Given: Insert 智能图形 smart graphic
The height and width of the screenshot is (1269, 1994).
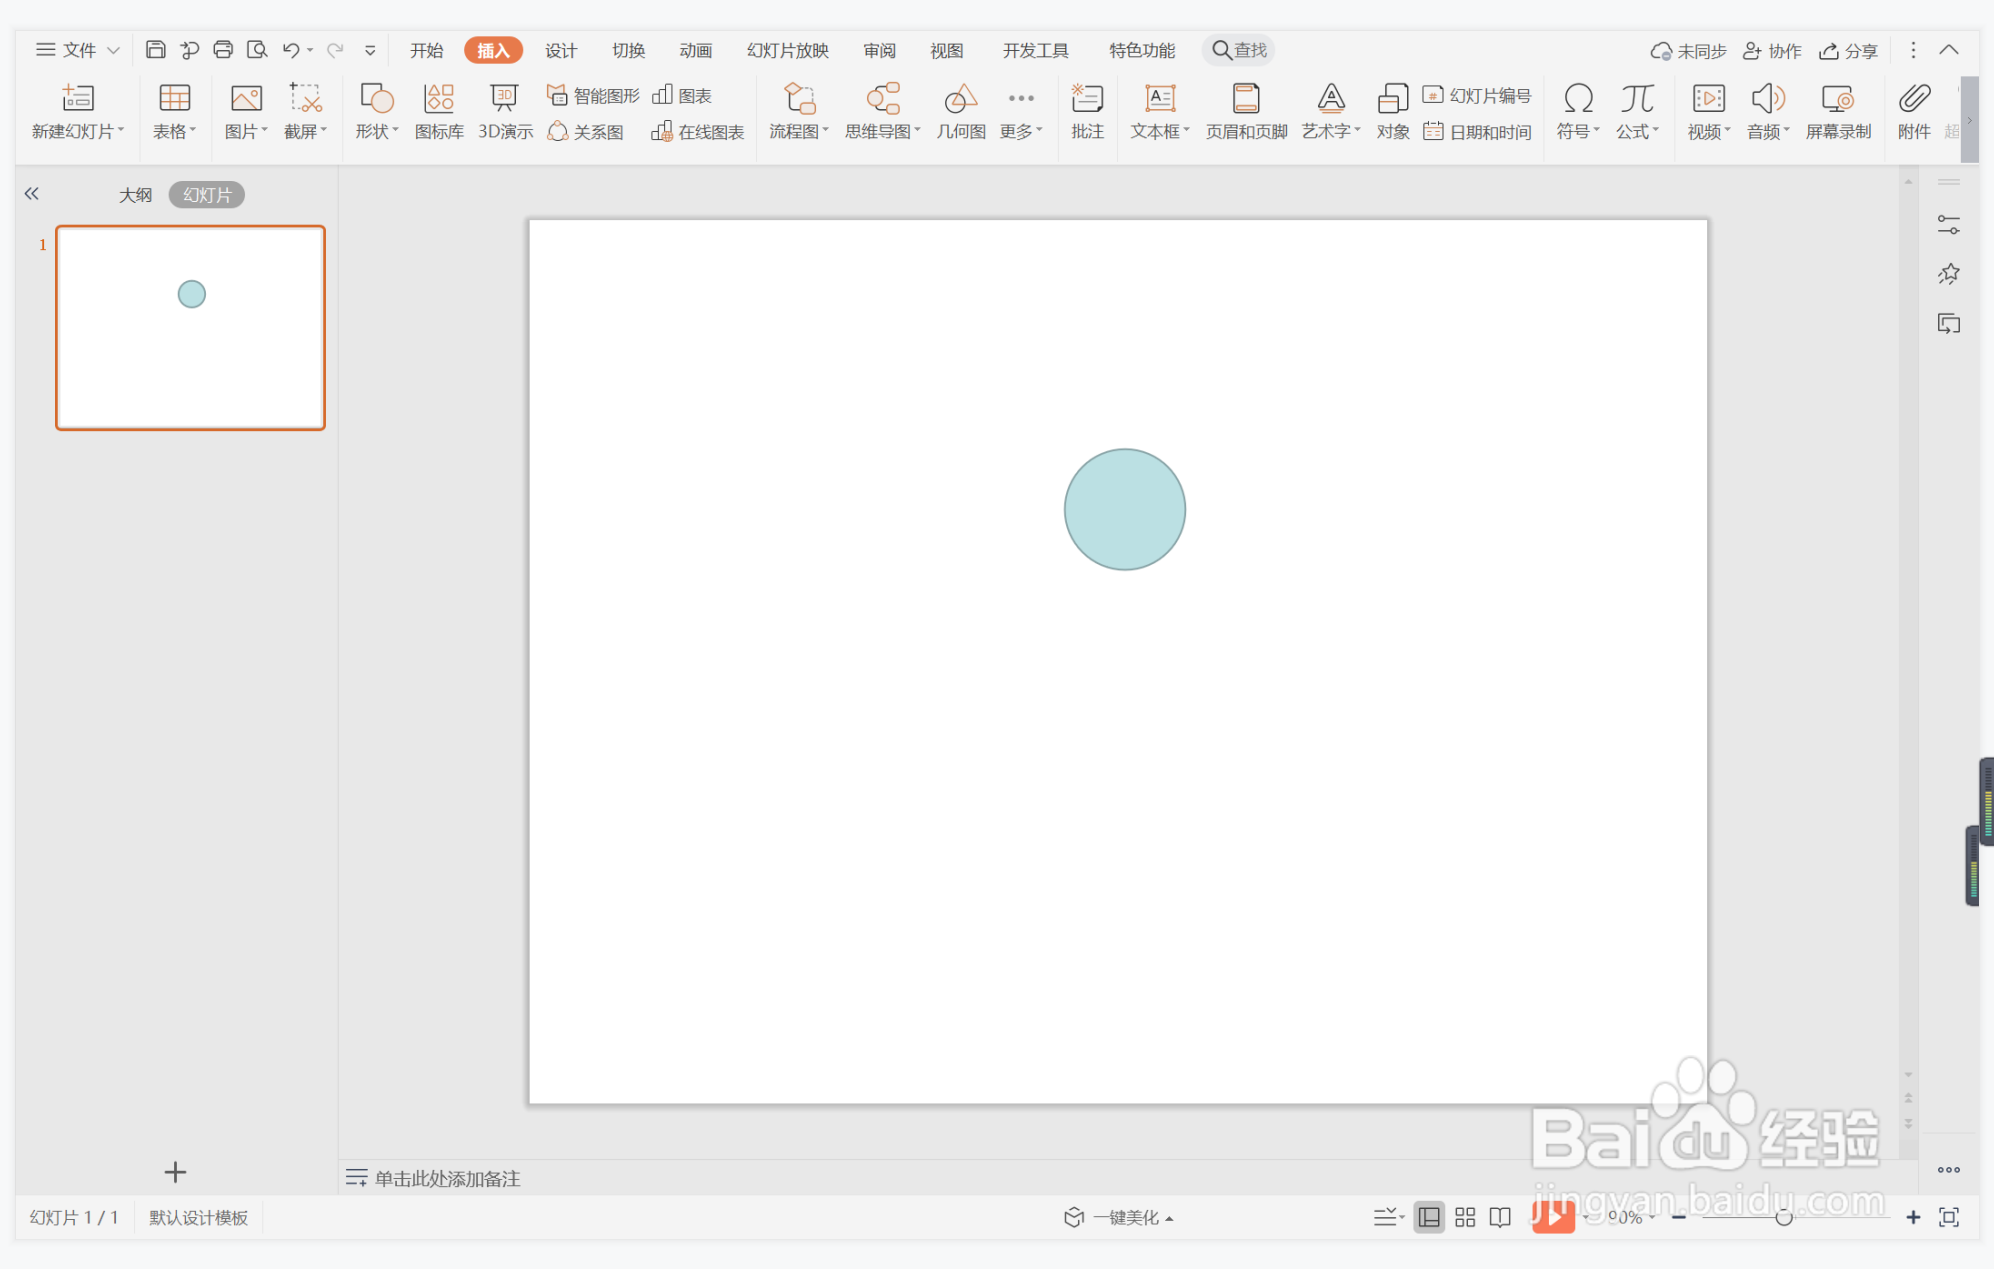Looking at the screenshot, I should point(593,95).
